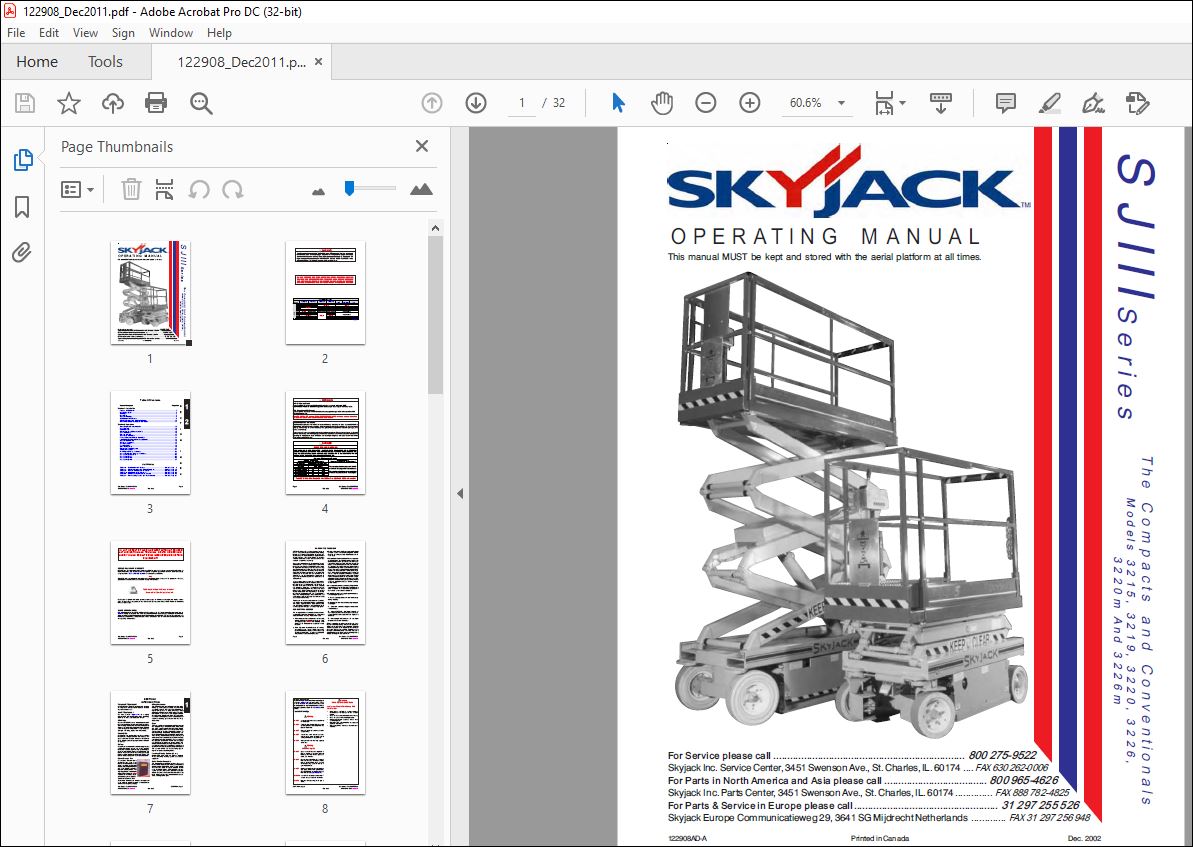The width and height of the screenshot is (1193, 847).
Task: Go to previous page arrow
Action: point(432,103)
